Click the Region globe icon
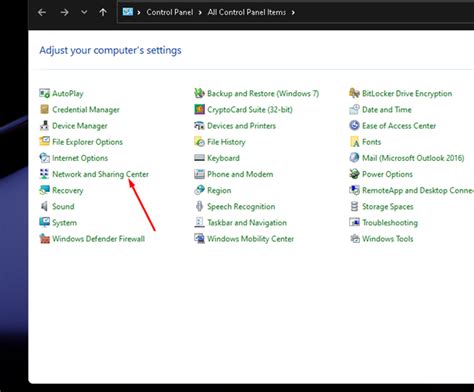This screenshot has height=392, width=474. pos(199,190)
